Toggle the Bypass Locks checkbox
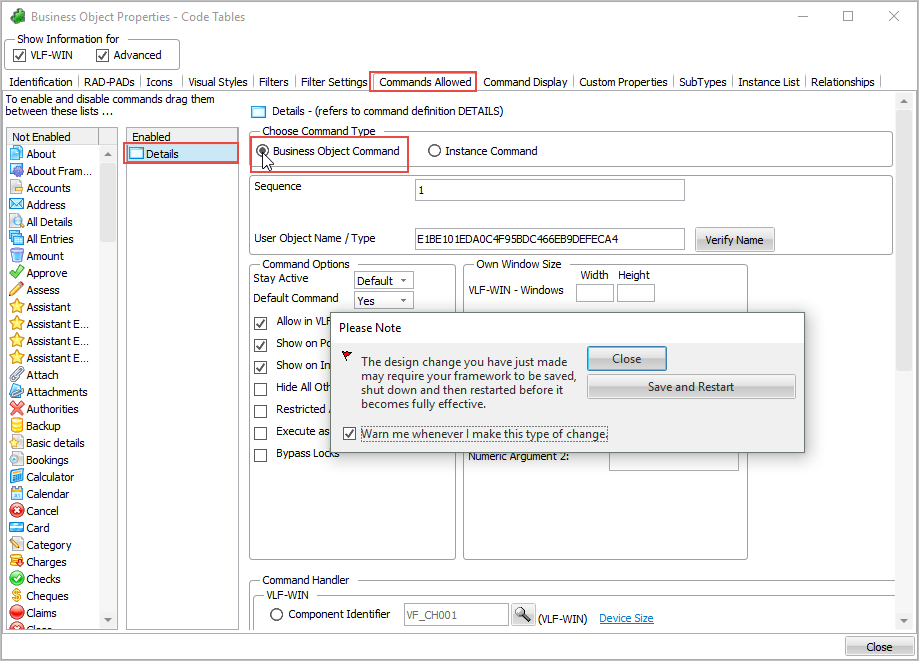The image size is (919, 661). point(261,455)
